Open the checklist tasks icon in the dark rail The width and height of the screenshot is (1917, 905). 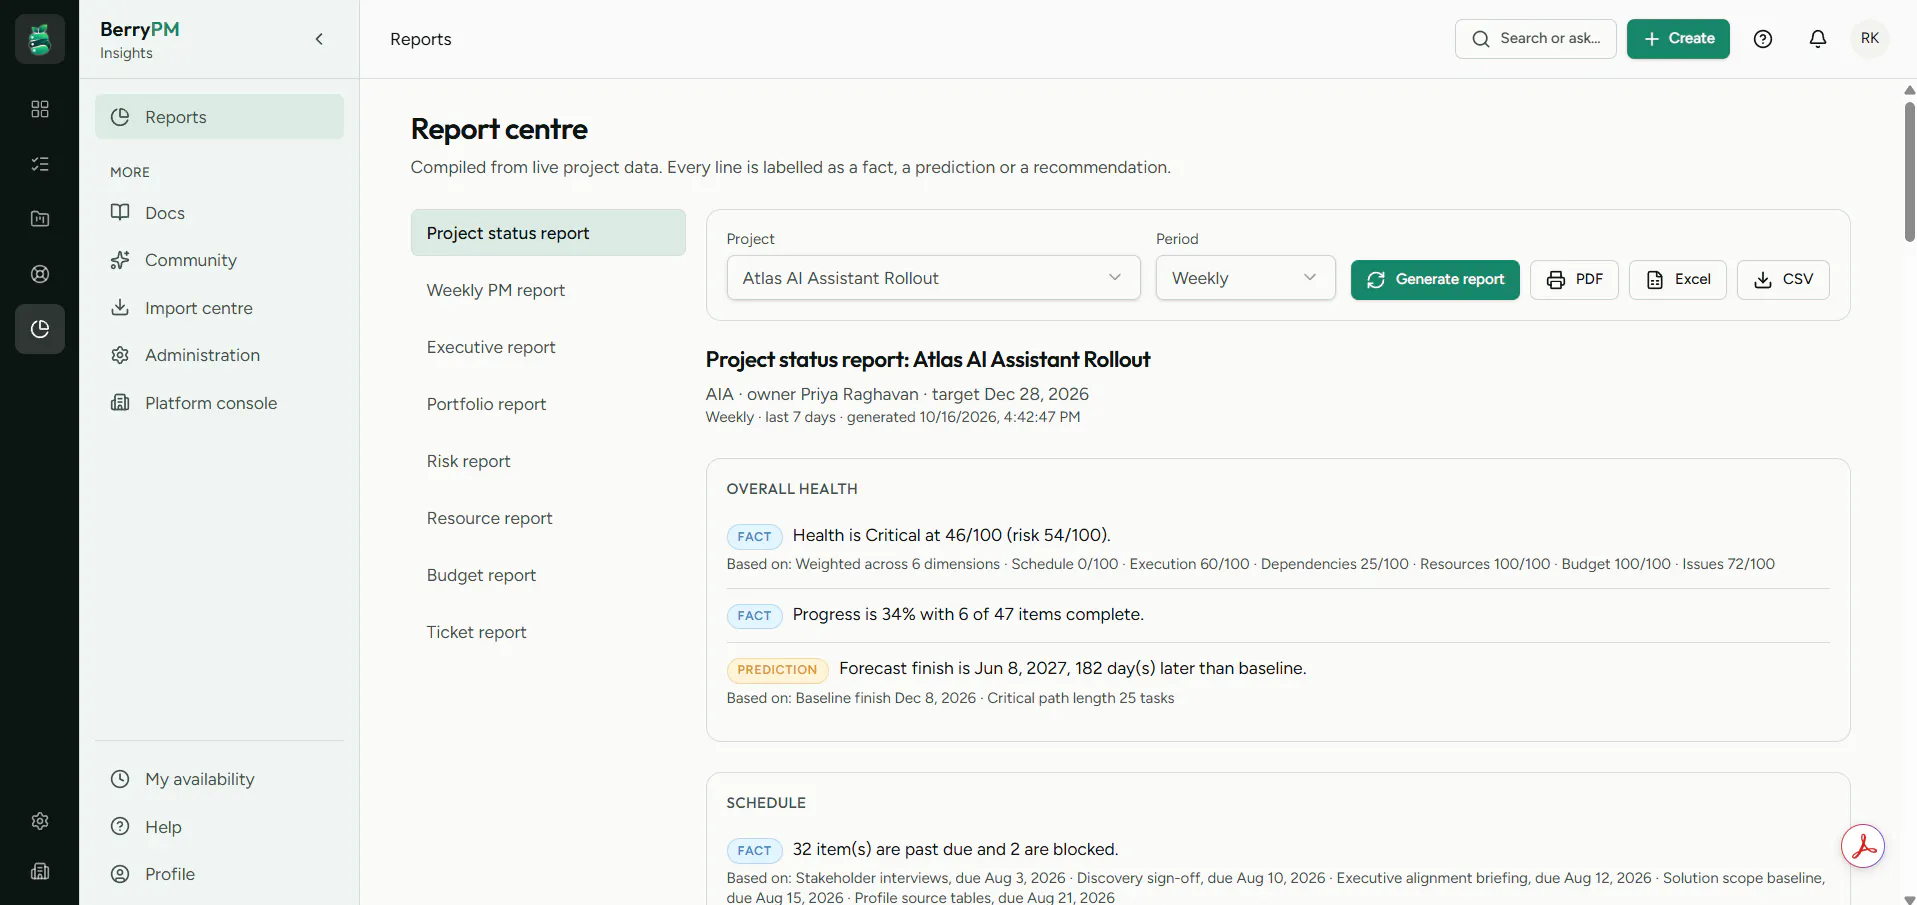(40, 164)
